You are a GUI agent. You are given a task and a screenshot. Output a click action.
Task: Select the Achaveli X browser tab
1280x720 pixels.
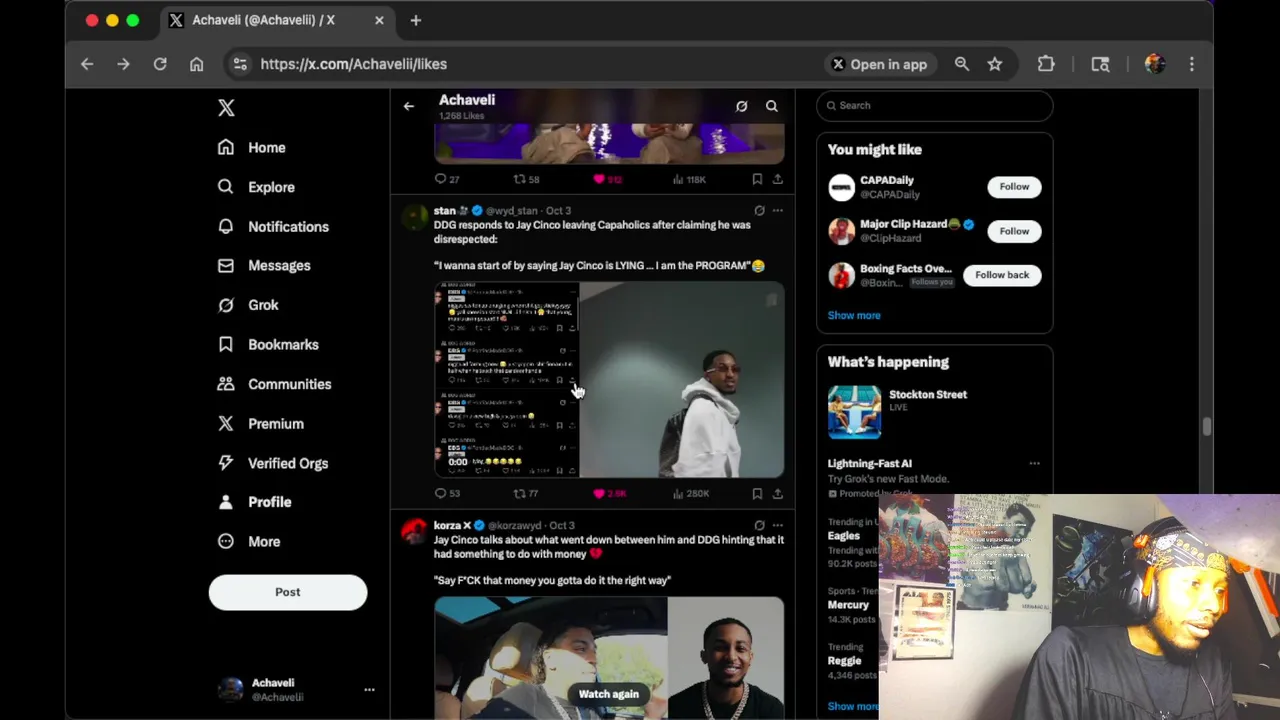(x=278, y=20)
